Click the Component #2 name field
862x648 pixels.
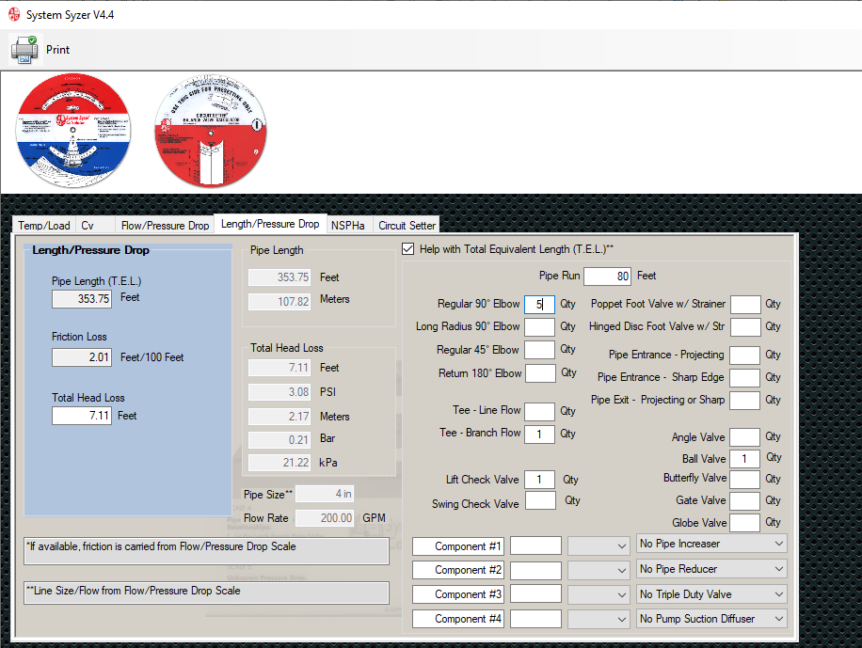[458, 570]
